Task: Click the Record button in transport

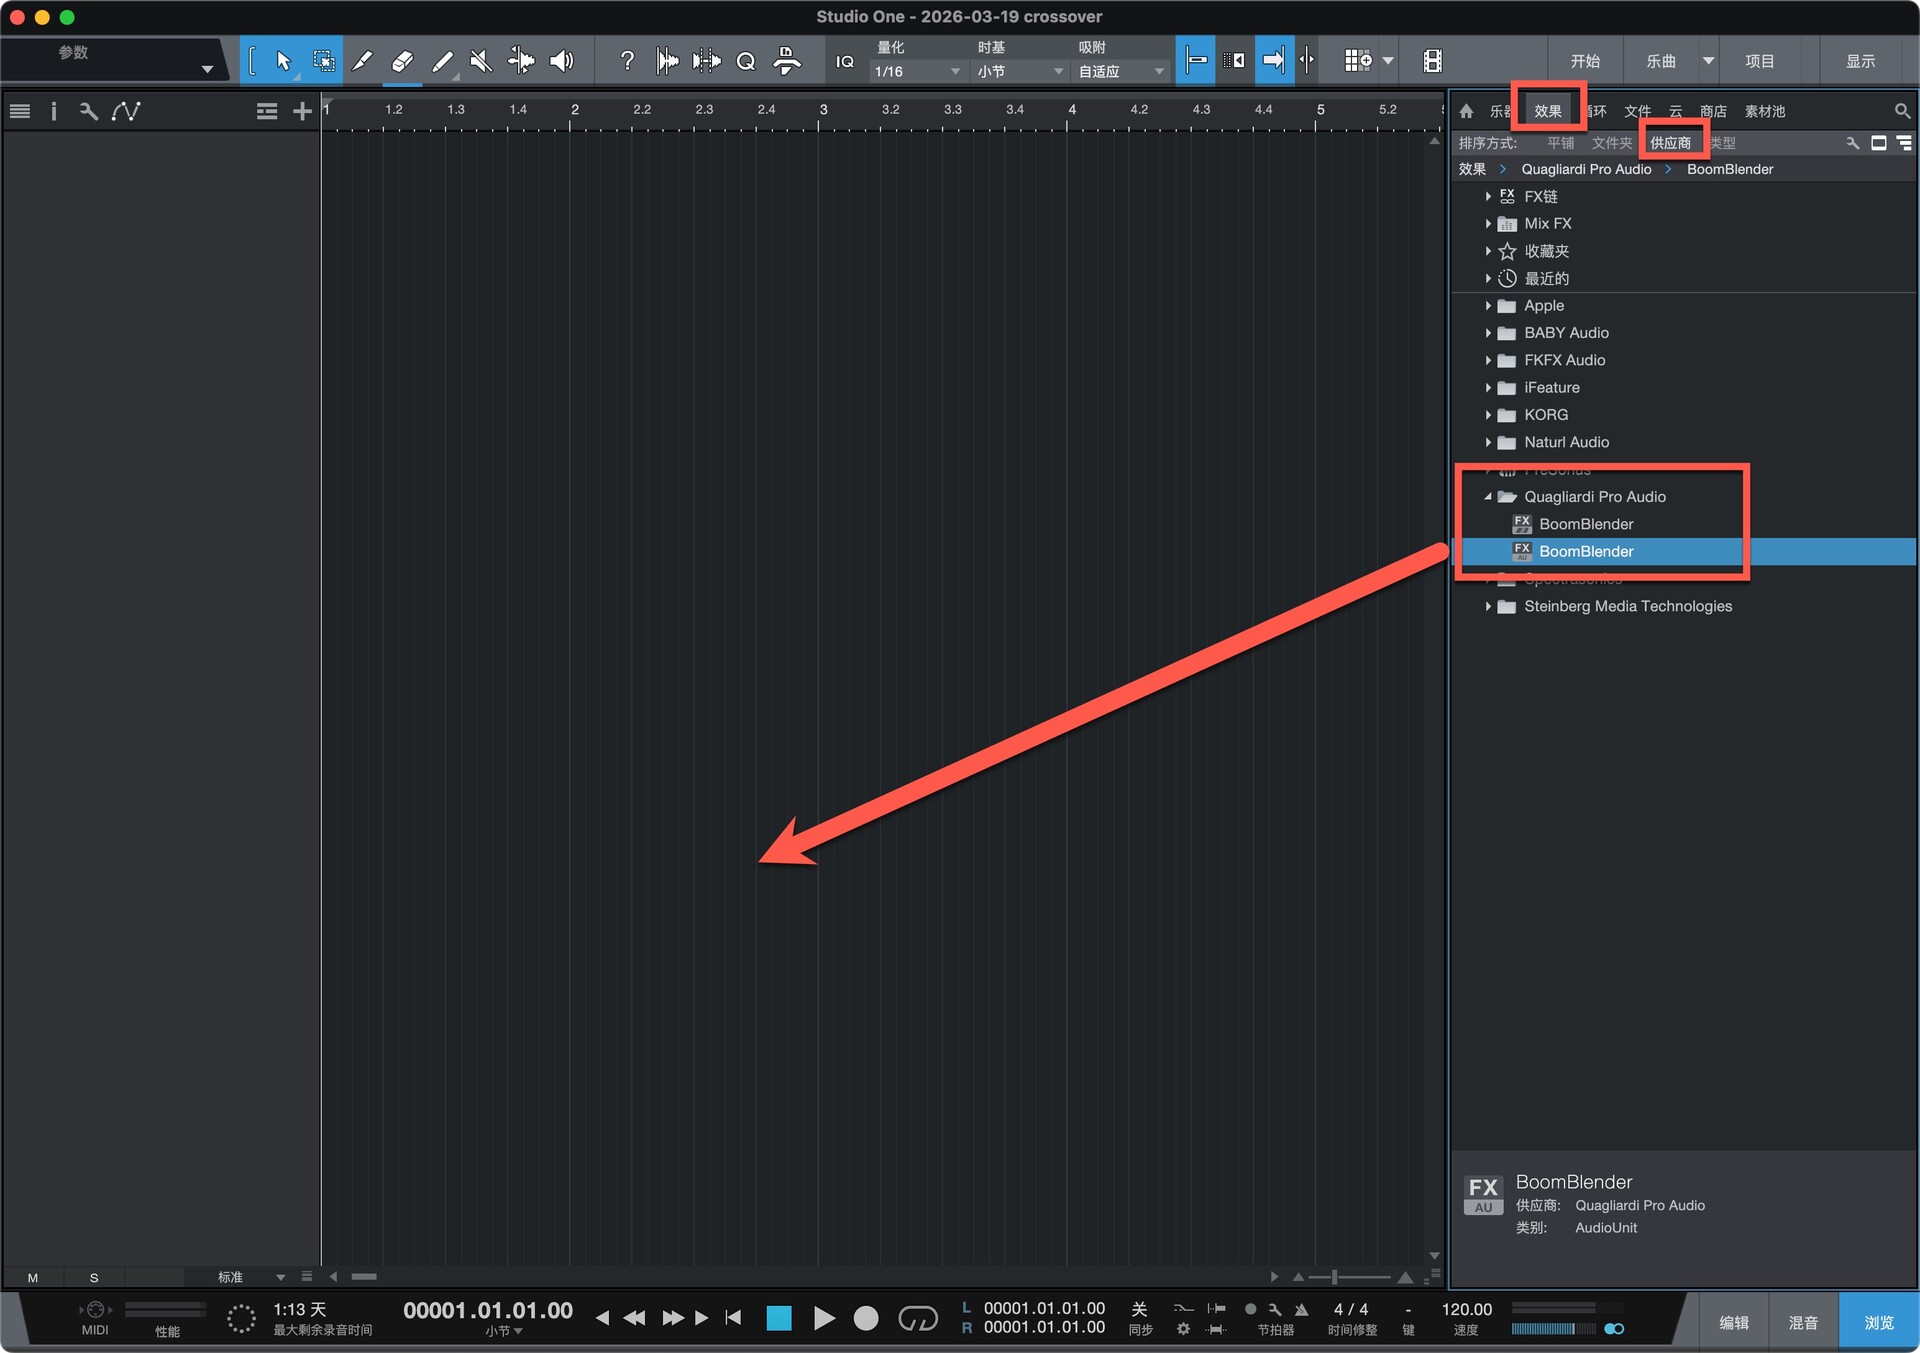Action: [x=866, y=1318]
